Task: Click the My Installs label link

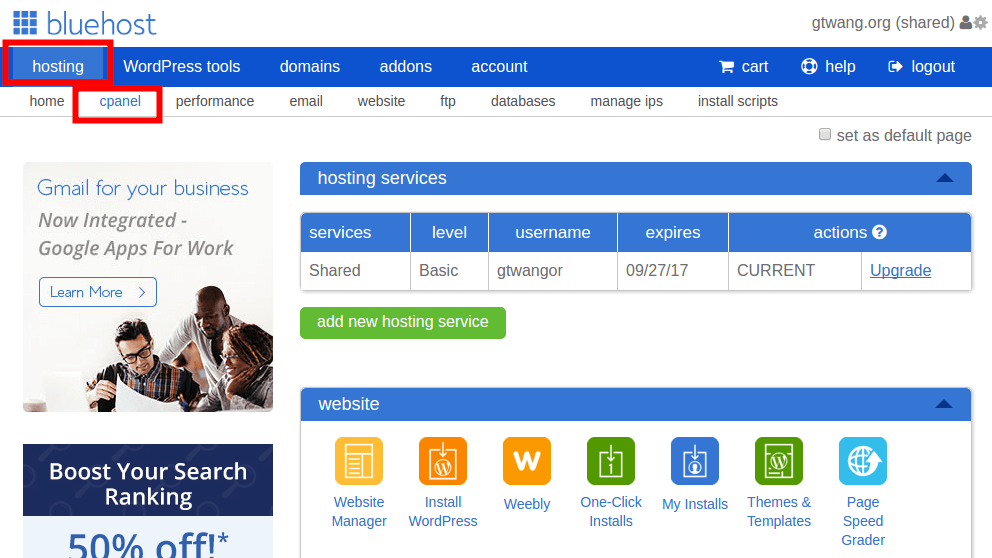Action: click(x=695, y=504)
